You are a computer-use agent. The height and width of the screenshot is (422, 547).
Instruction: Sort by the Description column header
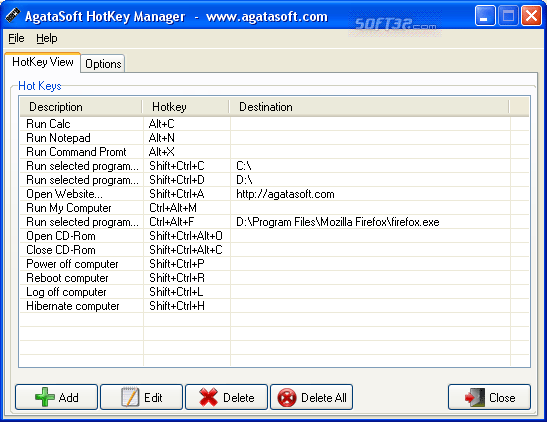point(81,107)
